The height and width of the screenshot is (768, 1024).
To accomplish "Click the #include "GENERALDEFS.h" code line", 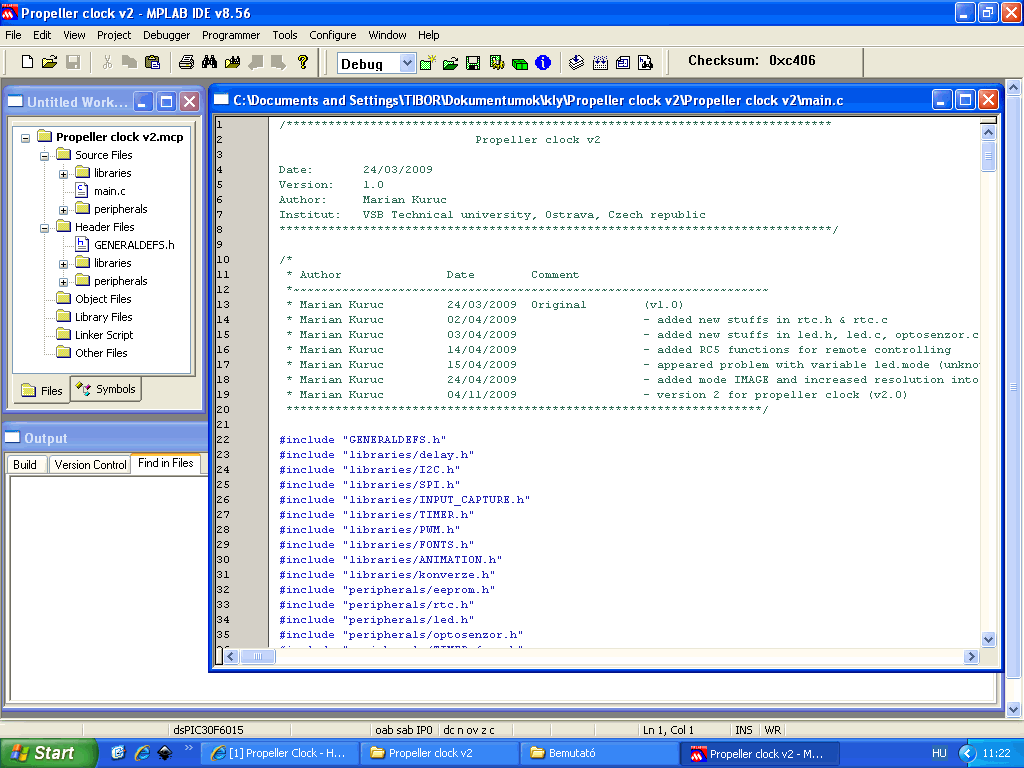I will (362, 440).
